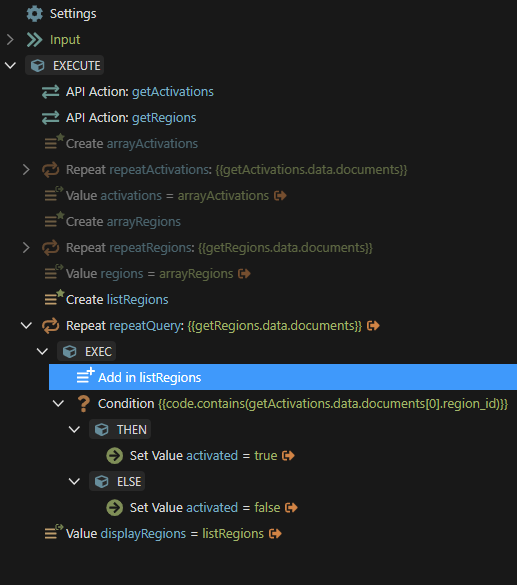The width and height of the screenshot is (517, 585).
Task: Click the Input double-chevron icon
Action: 35,40
